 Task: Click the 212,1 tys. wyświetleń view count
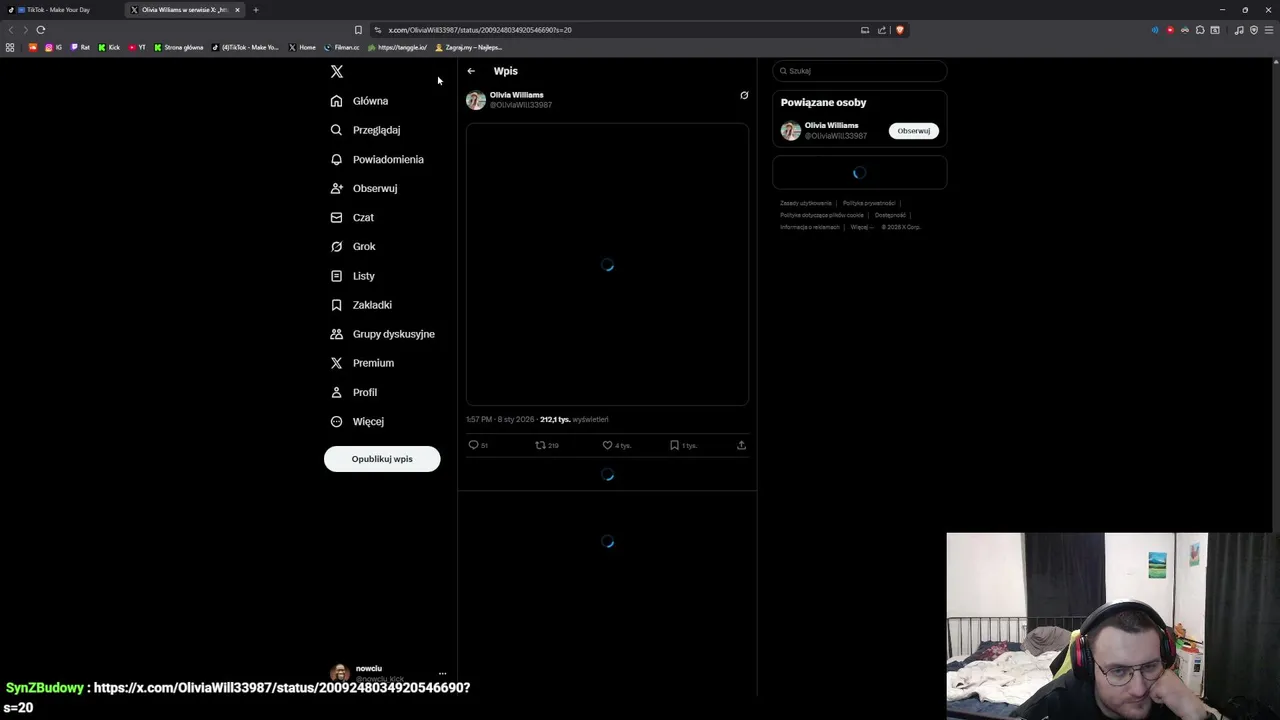[x=574, y=420]
